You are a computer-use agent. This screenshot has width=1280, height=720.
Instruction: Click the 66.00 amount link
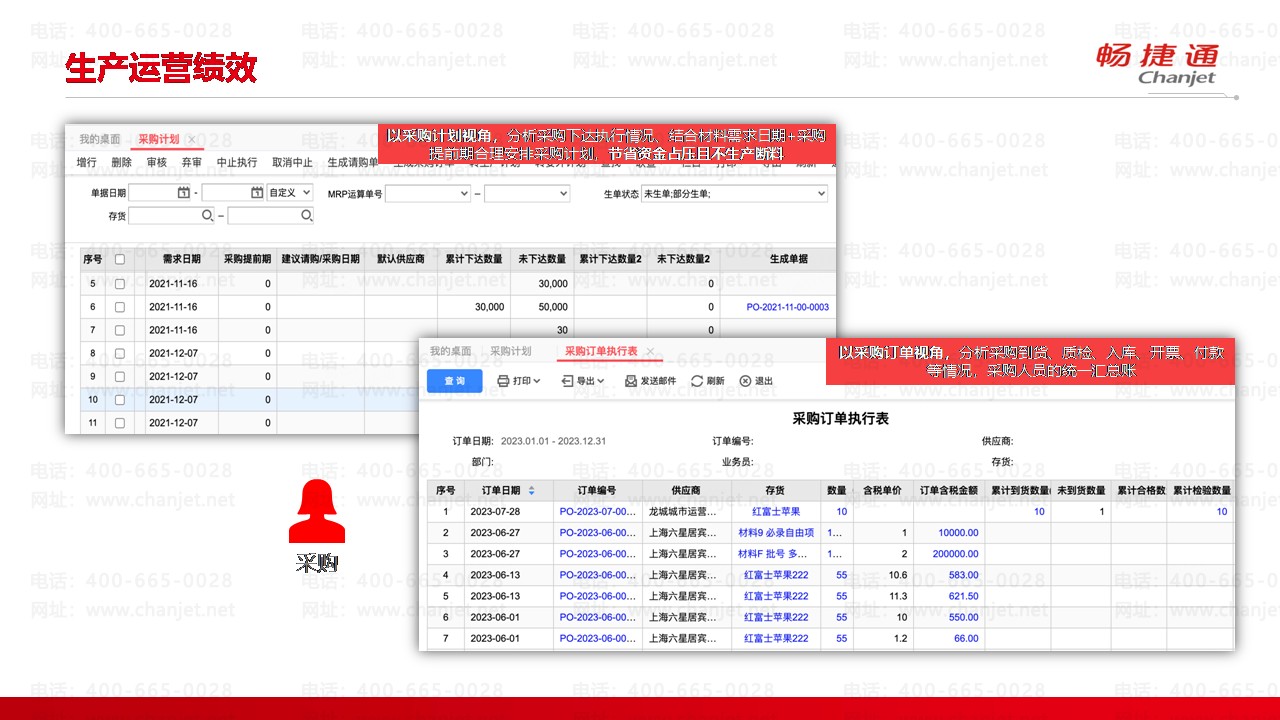click(966, 638)
